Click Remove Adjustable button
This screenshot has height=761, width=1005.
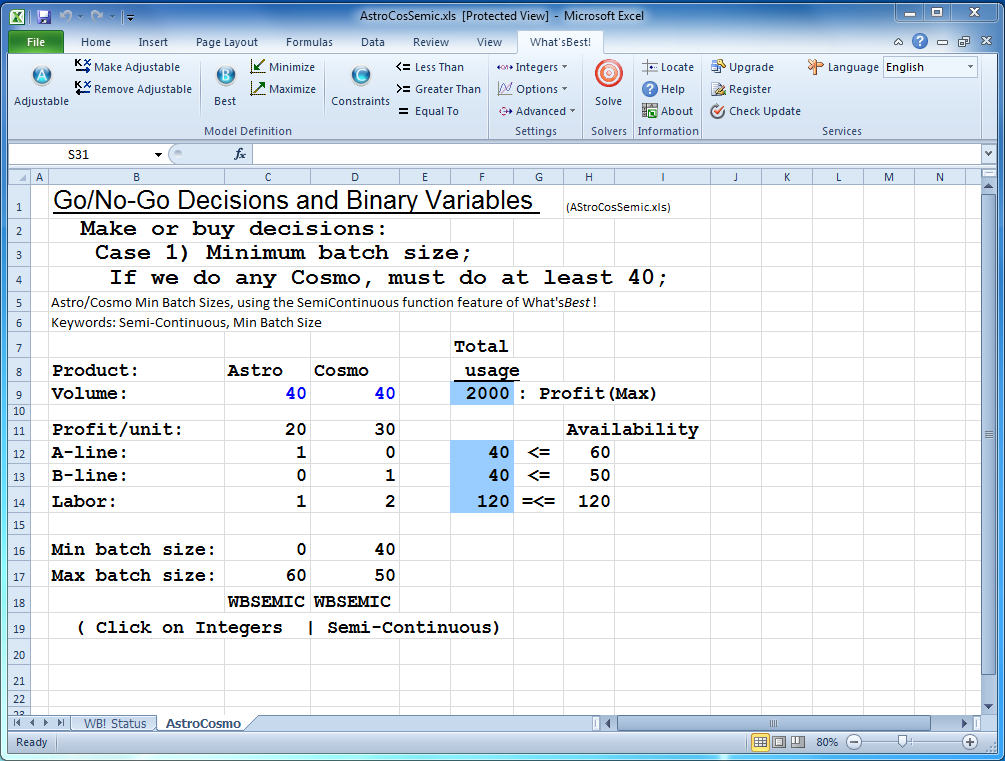pyautogui.click(x=133, y=89)
